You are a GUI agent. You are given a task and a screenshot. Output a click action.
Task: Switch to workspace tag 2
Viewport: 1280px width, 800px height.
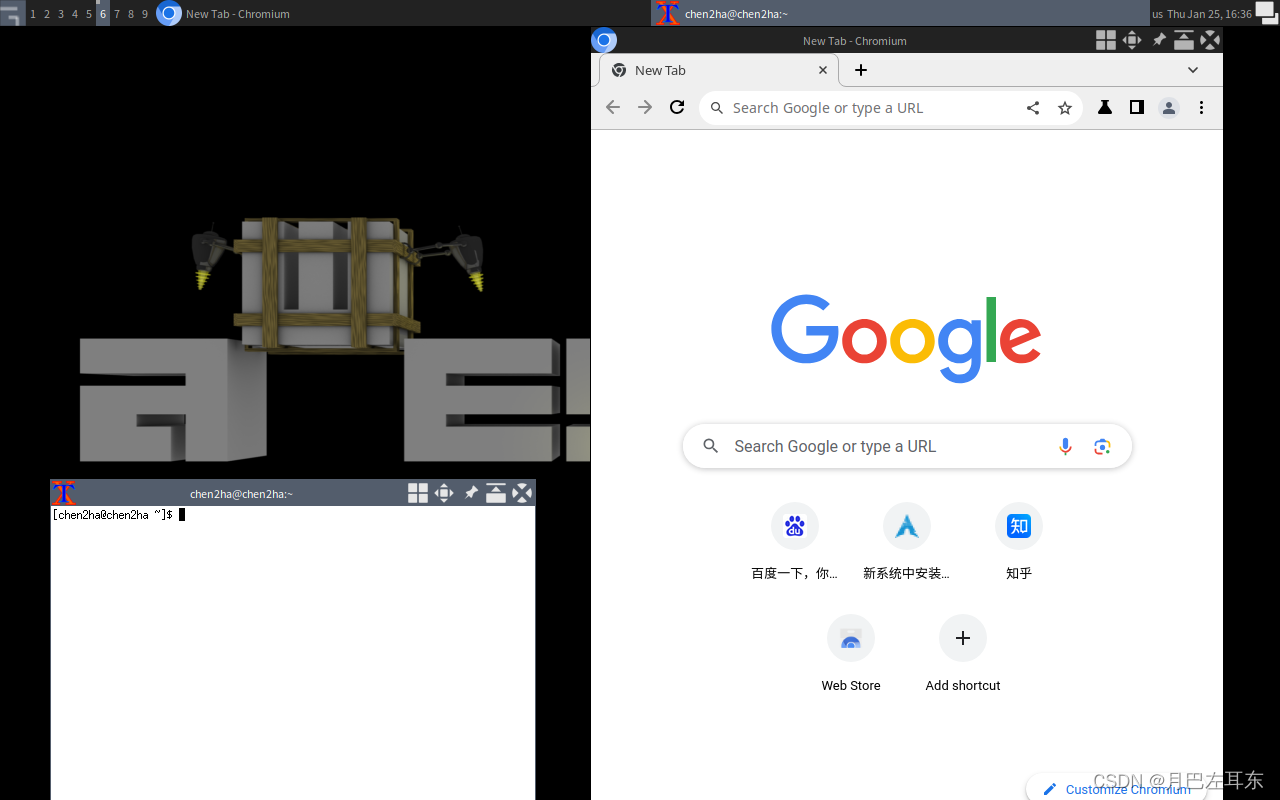(x=47, y=14)
